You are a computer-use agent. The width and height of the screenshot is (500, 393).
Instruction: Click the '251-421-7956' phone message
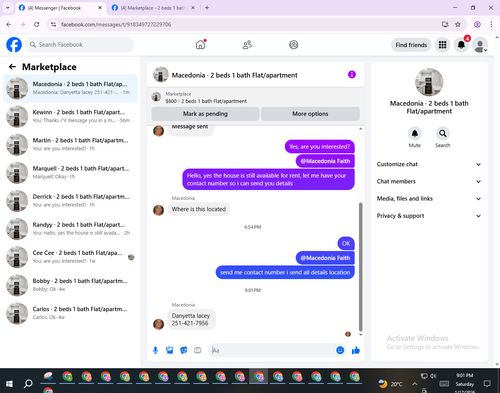pyautogui.click(x=190, y=323)
